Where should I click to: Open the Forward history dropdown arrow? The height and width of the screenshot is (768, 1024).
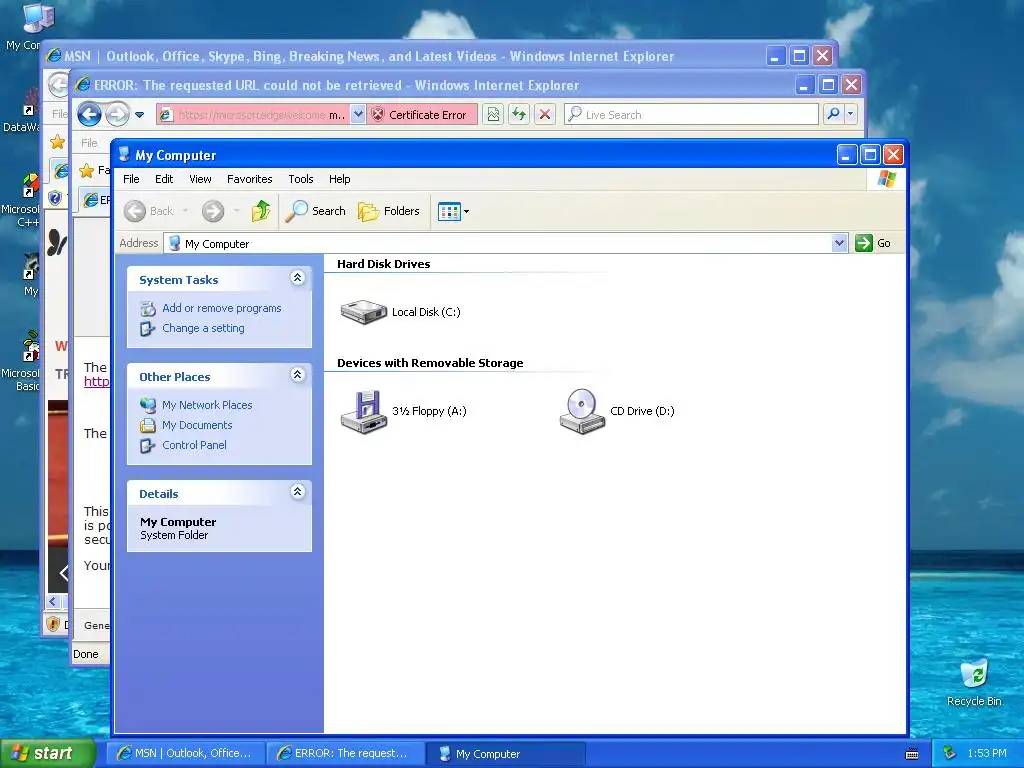(x=236, y=211)
